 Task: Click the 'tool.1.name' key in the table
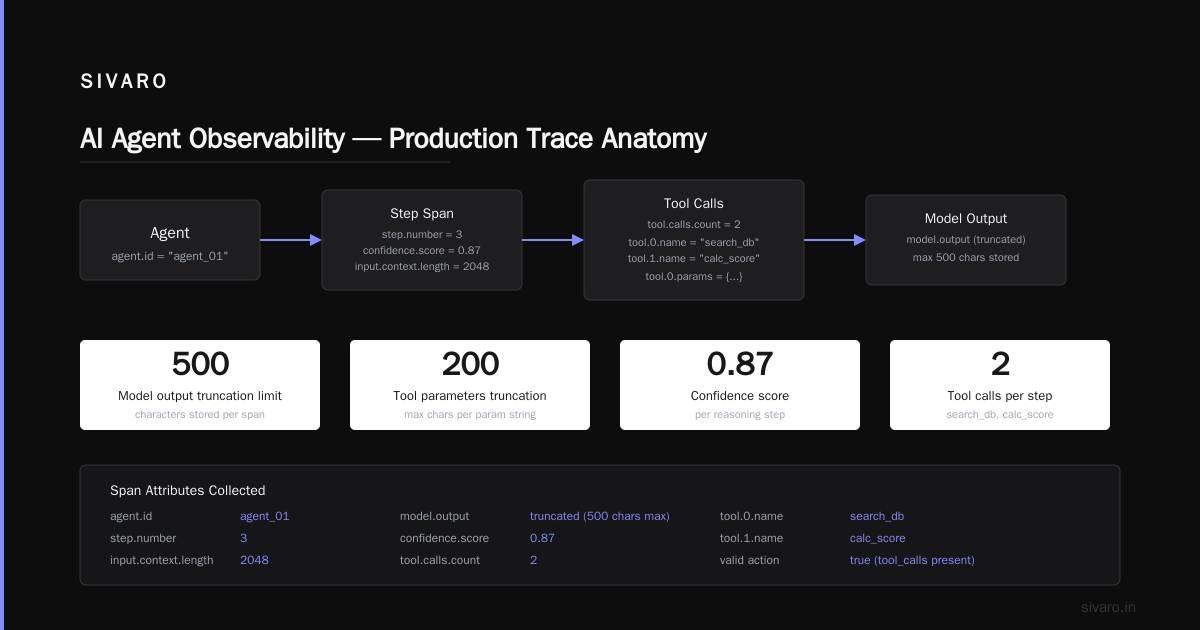752,538
